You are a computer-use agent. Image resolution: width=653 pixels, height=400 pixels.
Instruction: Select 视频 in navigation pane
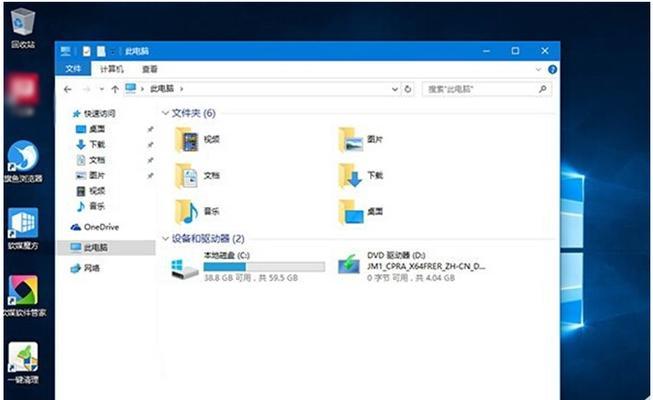click(x=90, y=191)
